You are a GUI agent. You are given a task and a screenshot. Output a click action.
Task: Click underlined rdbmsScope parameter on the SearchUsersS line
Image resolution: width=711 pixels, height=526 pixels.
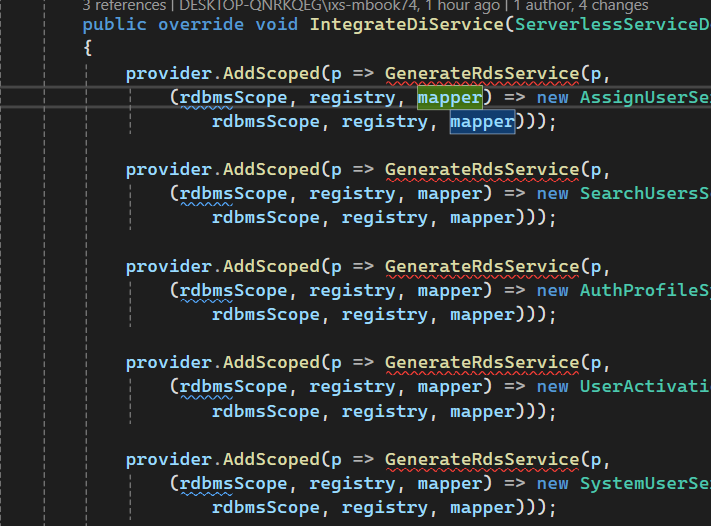(234, 194)
